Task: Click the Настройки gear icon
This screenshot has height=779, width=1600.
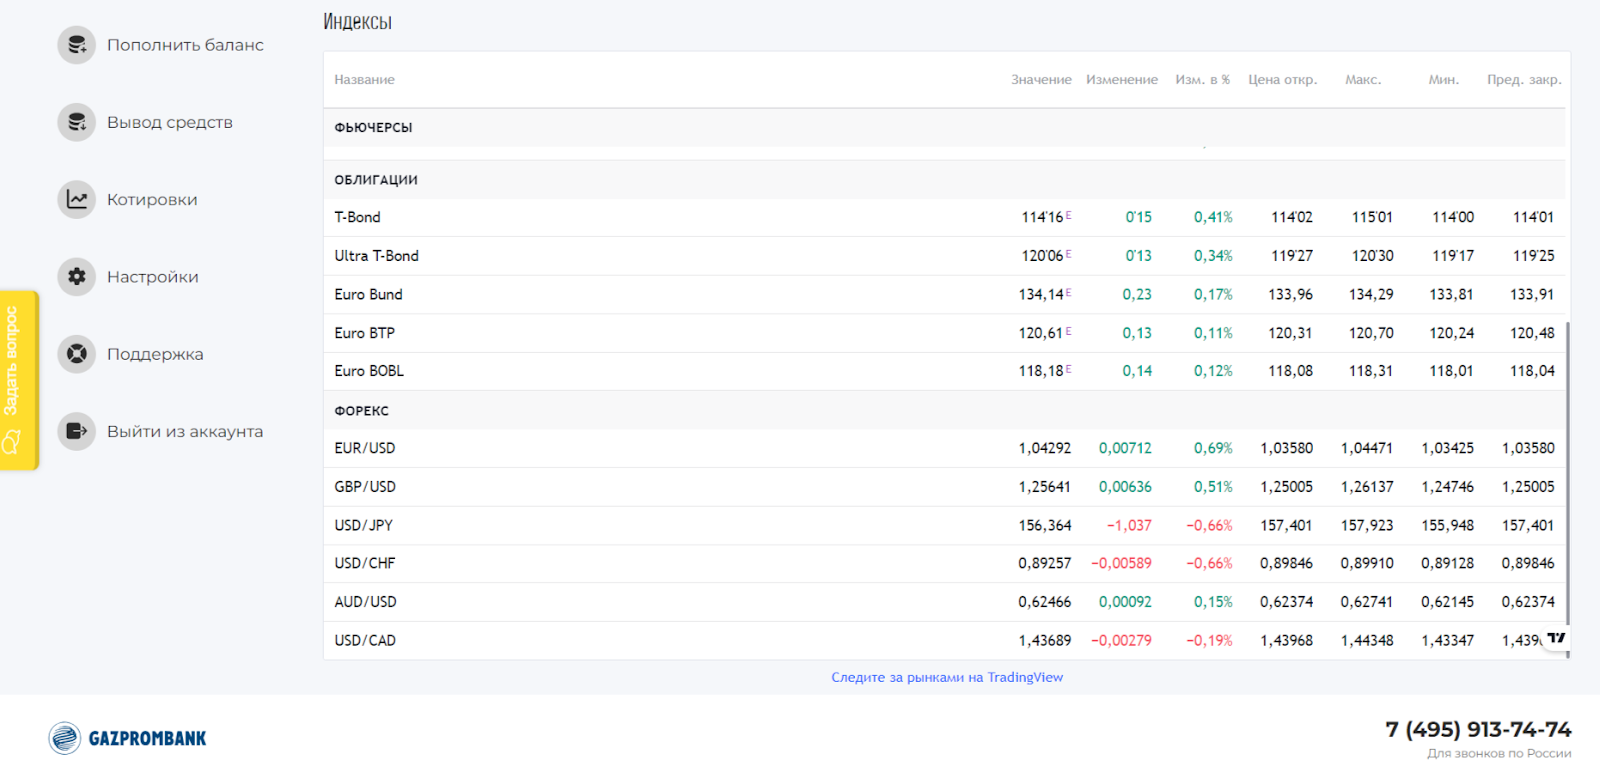Action: pyautogui.click(x=76, y=276)
